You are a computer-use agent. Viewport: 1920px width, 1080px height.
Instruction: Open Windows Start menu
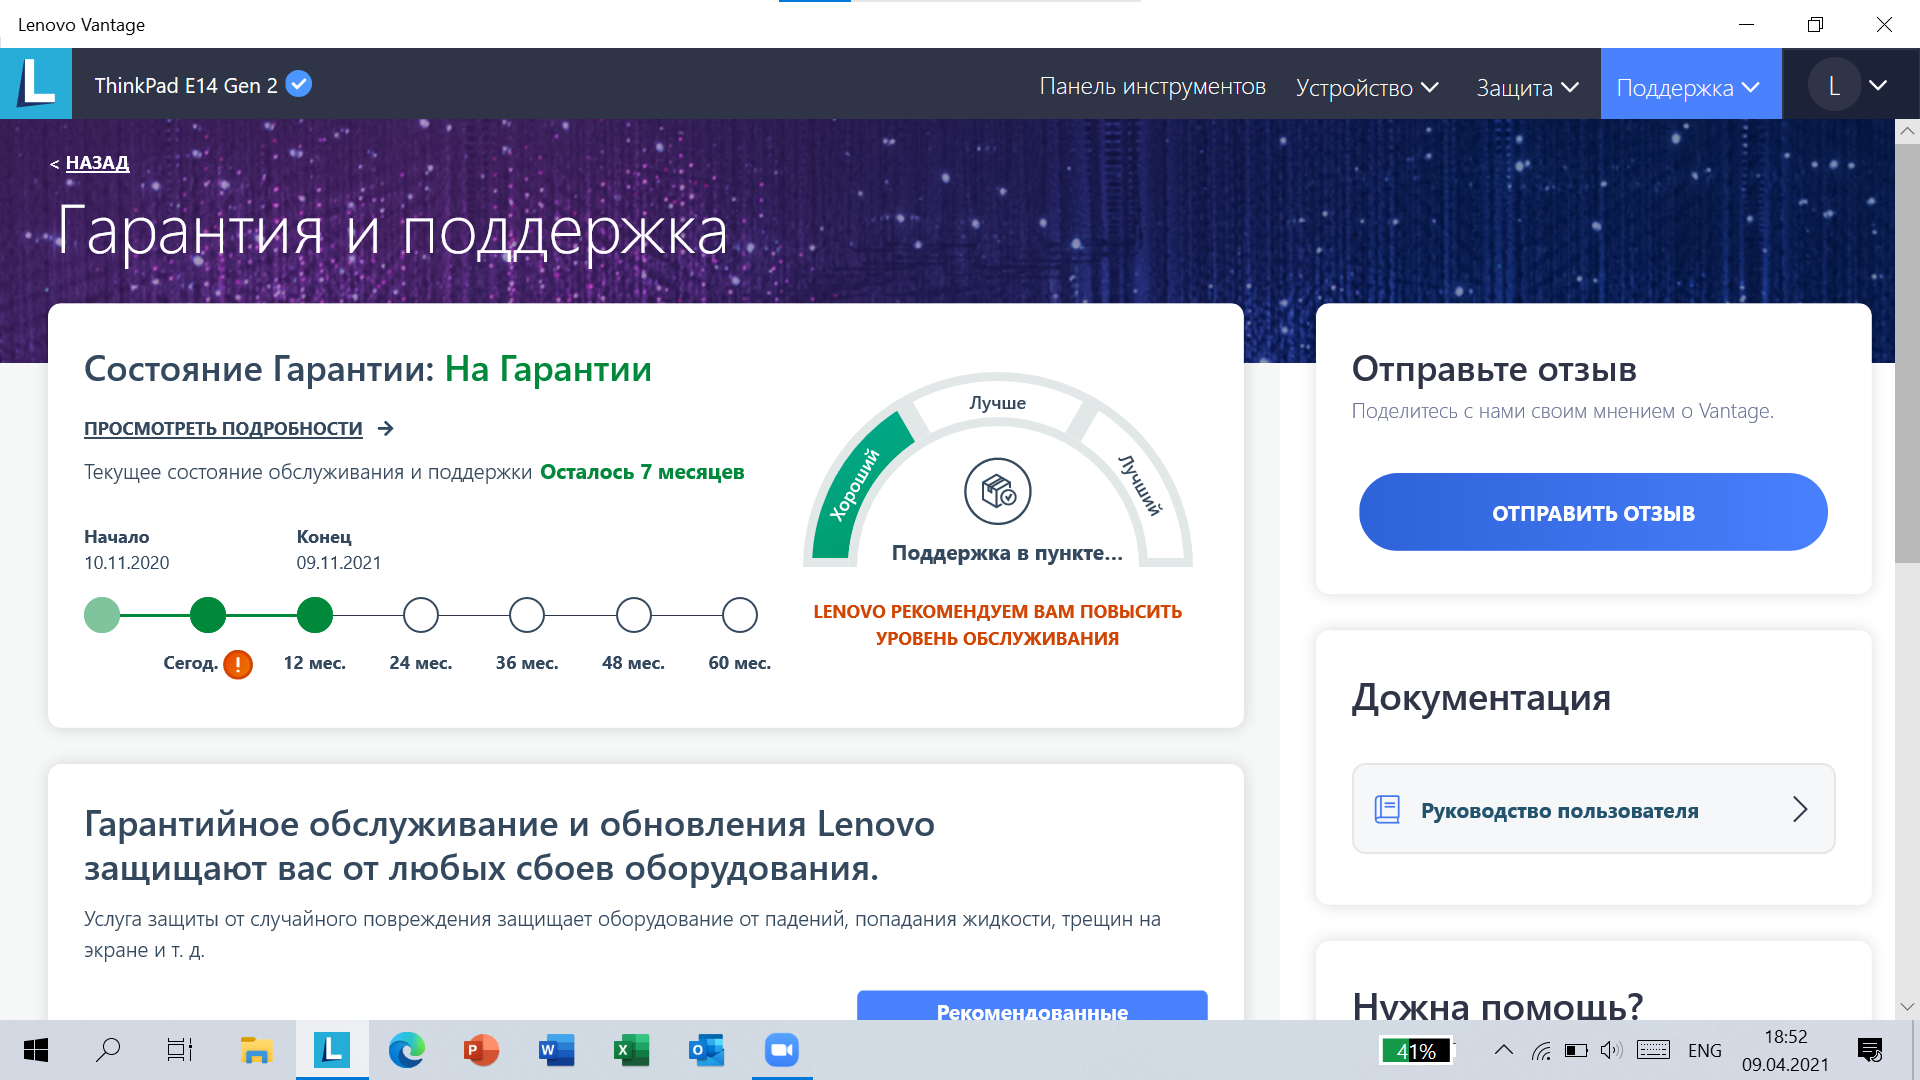click(x=35, y=1050)
